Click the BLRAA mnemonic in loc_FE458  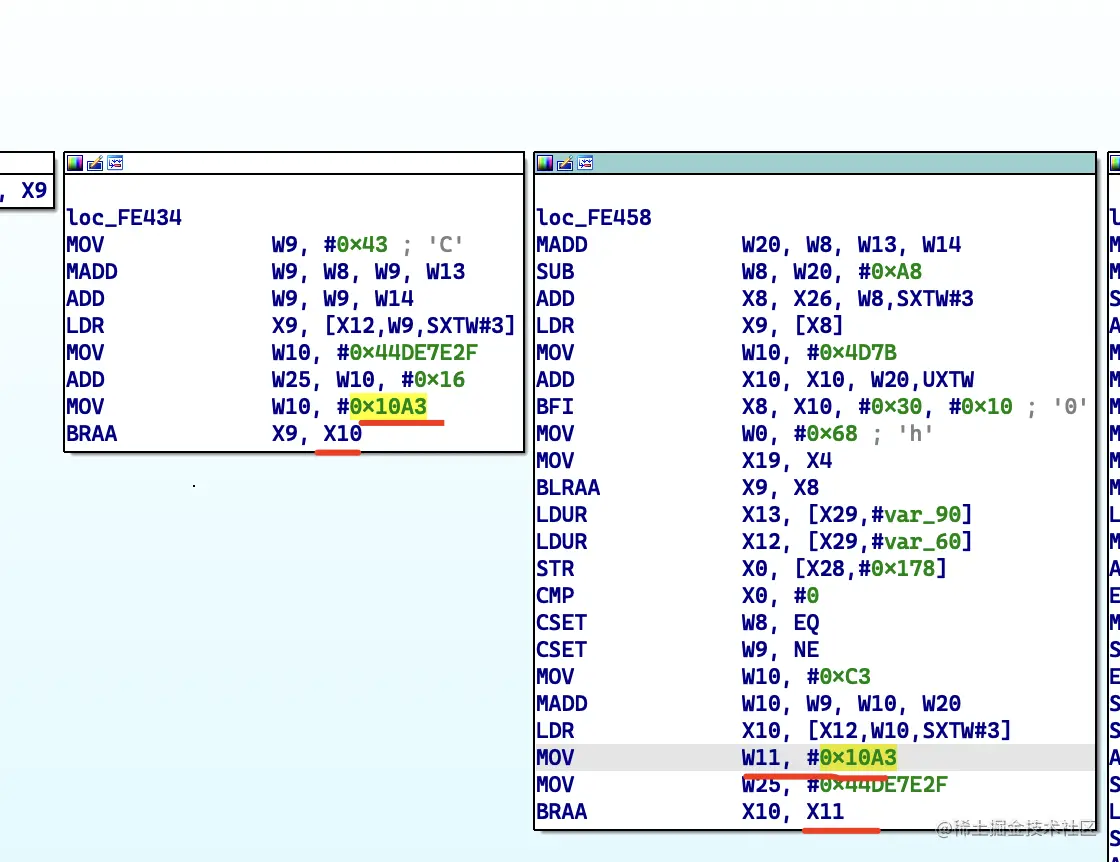(568, 488)
